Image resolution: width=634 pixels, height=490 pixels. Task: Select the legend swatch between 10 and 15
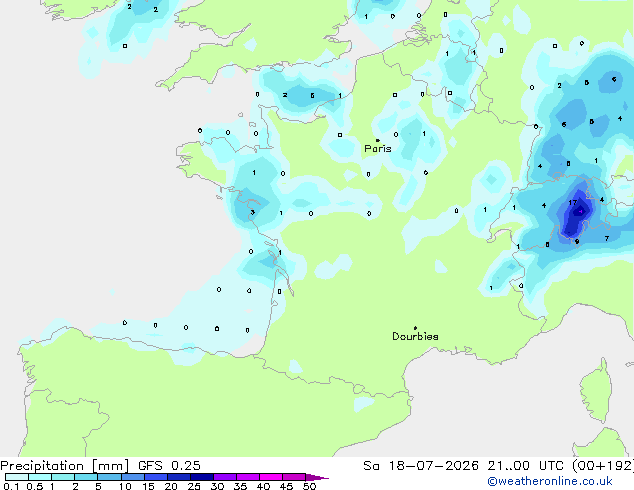133,477
